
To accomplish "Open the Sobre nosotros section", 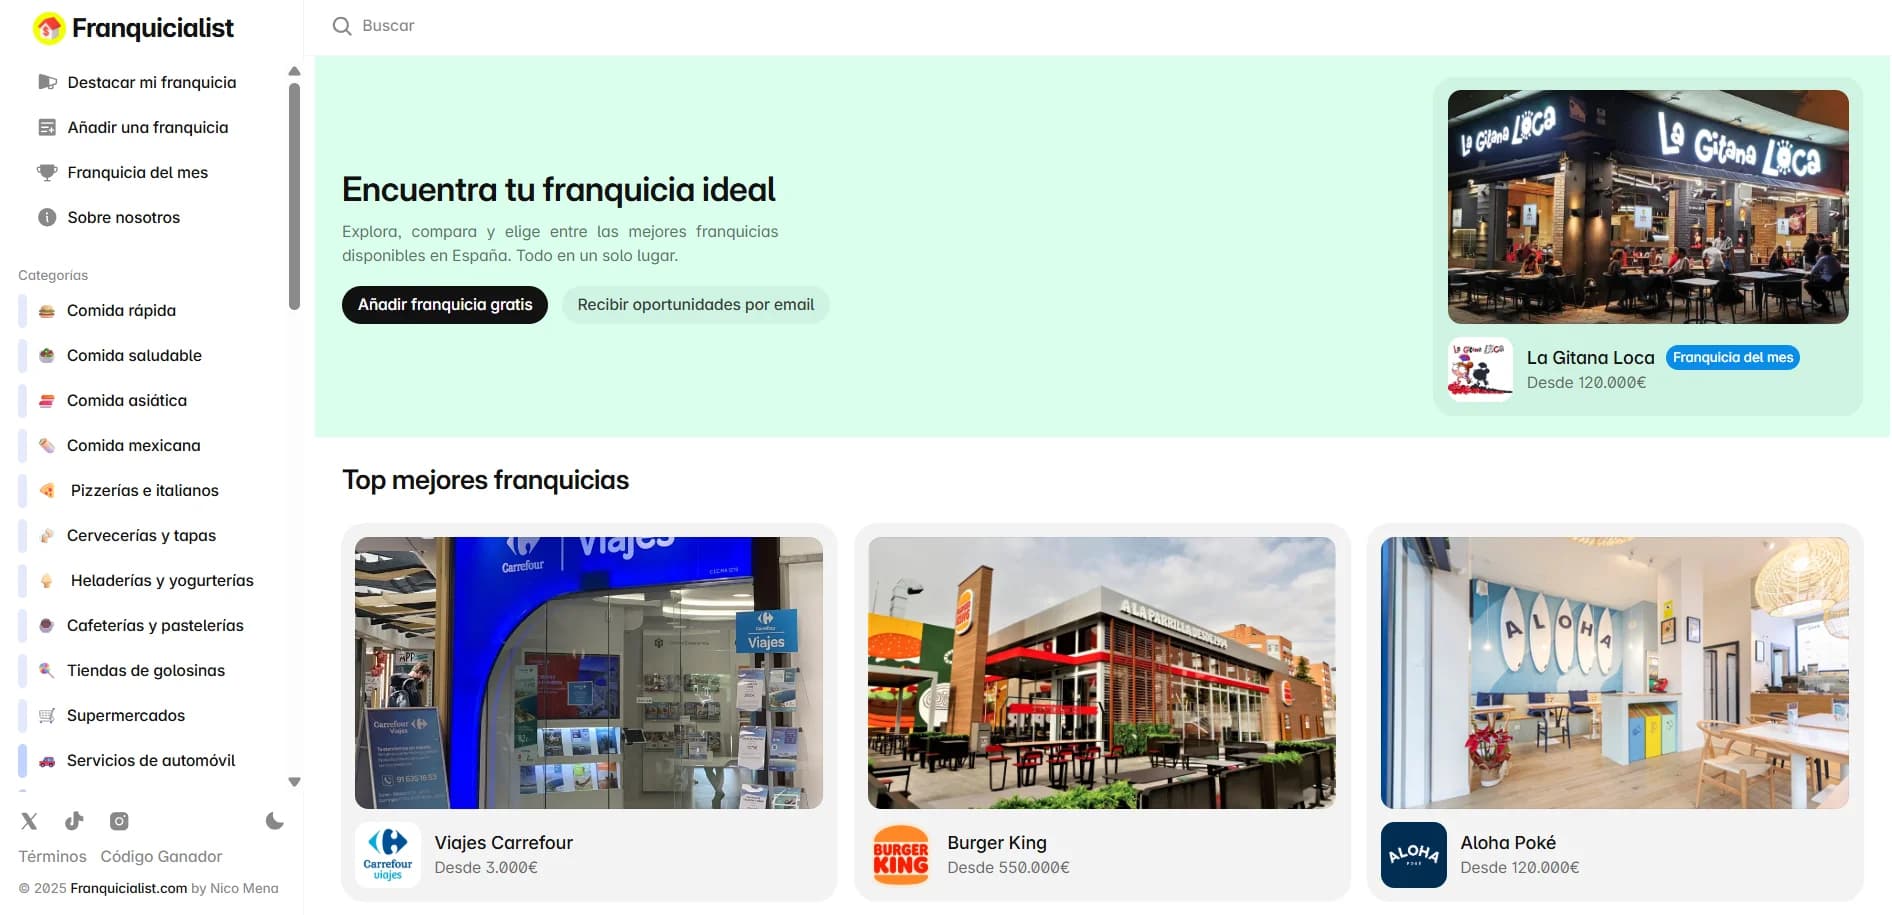I will click(x=123, y=217).
